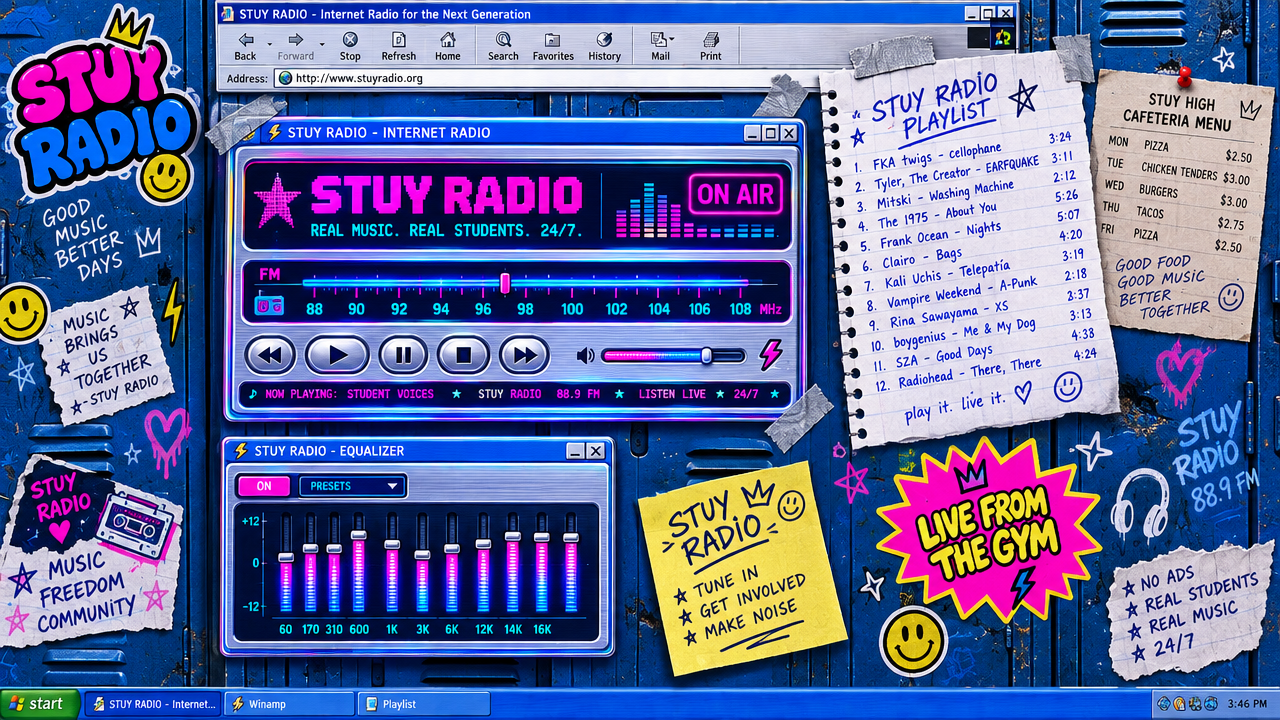1280x720 pixels.
Task: Minimize the Equalizer window
Action: pyautogui.click(x=576, y=451)
